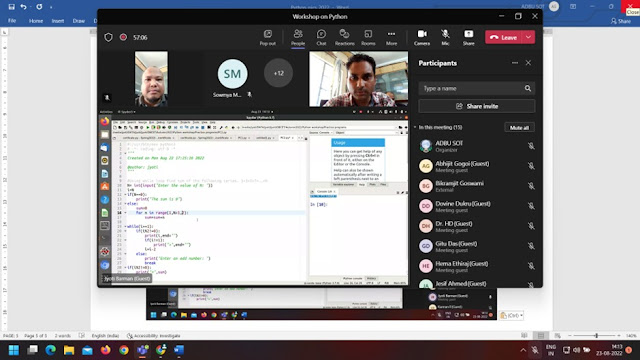The width and height of the screenshot is (640, 360).
Task: Select the Sowmya M. avatar tile
Action: (x=232, y=74)
